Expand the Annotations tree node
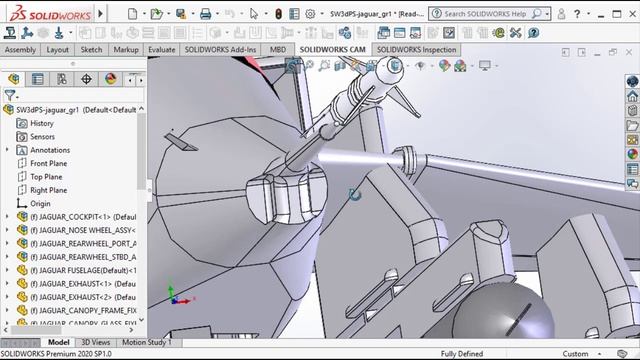Image resolution: width=640 pixels, height=360 pixels. coord(7,150)
